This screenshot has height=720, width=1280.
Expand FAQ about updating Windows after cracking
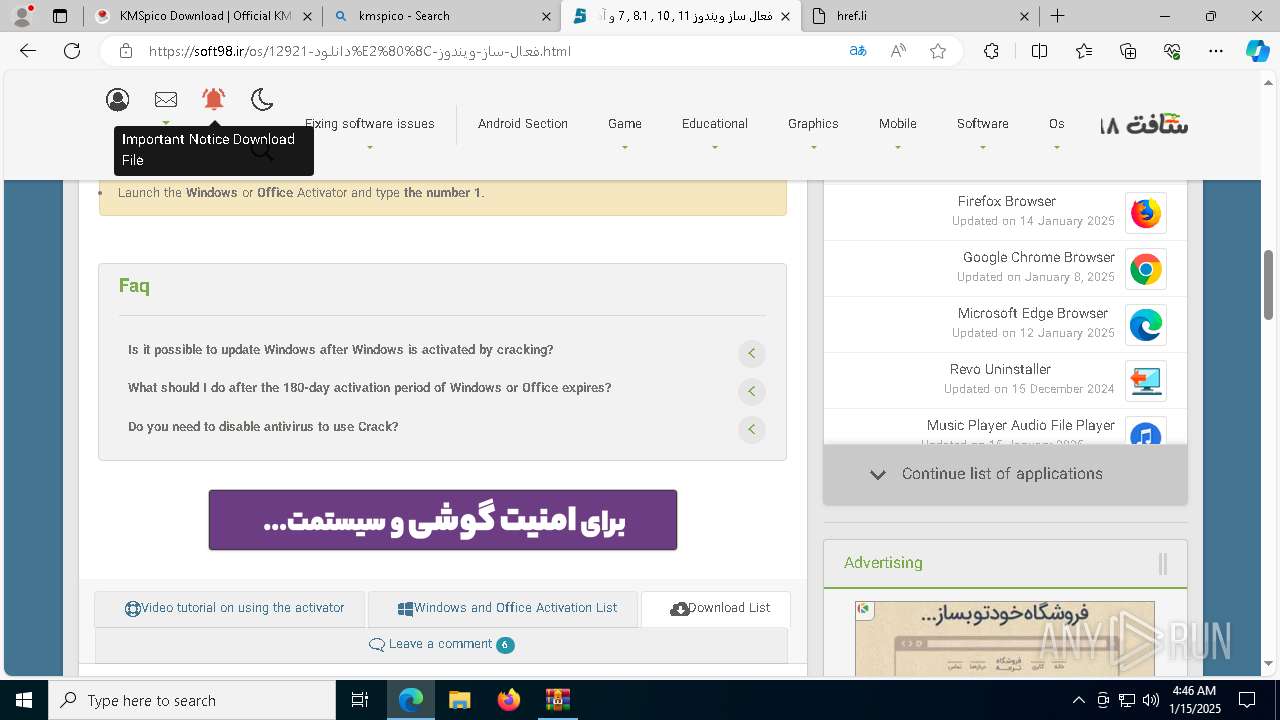(751, 352)
